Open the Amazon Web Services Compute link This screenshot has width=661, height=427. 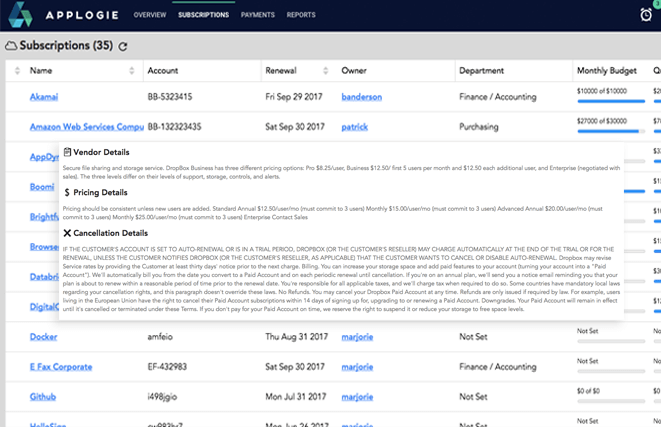click(86, 127)
